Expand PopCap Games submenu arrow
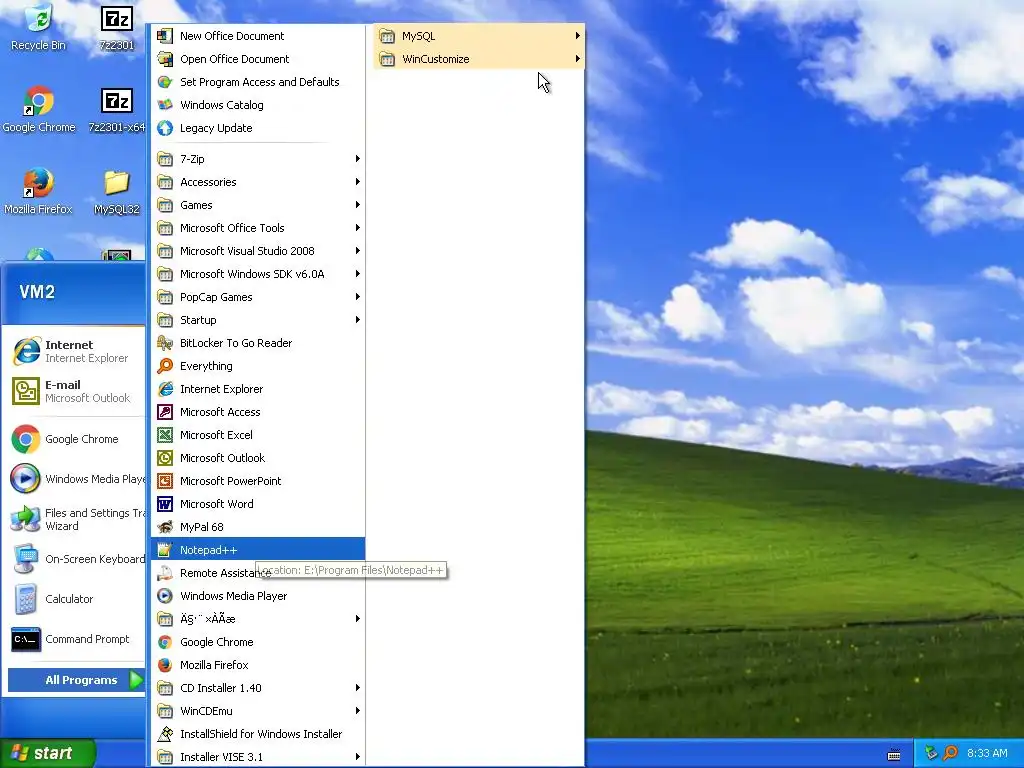Viewport: 1024px width, 768px height. 357,296
